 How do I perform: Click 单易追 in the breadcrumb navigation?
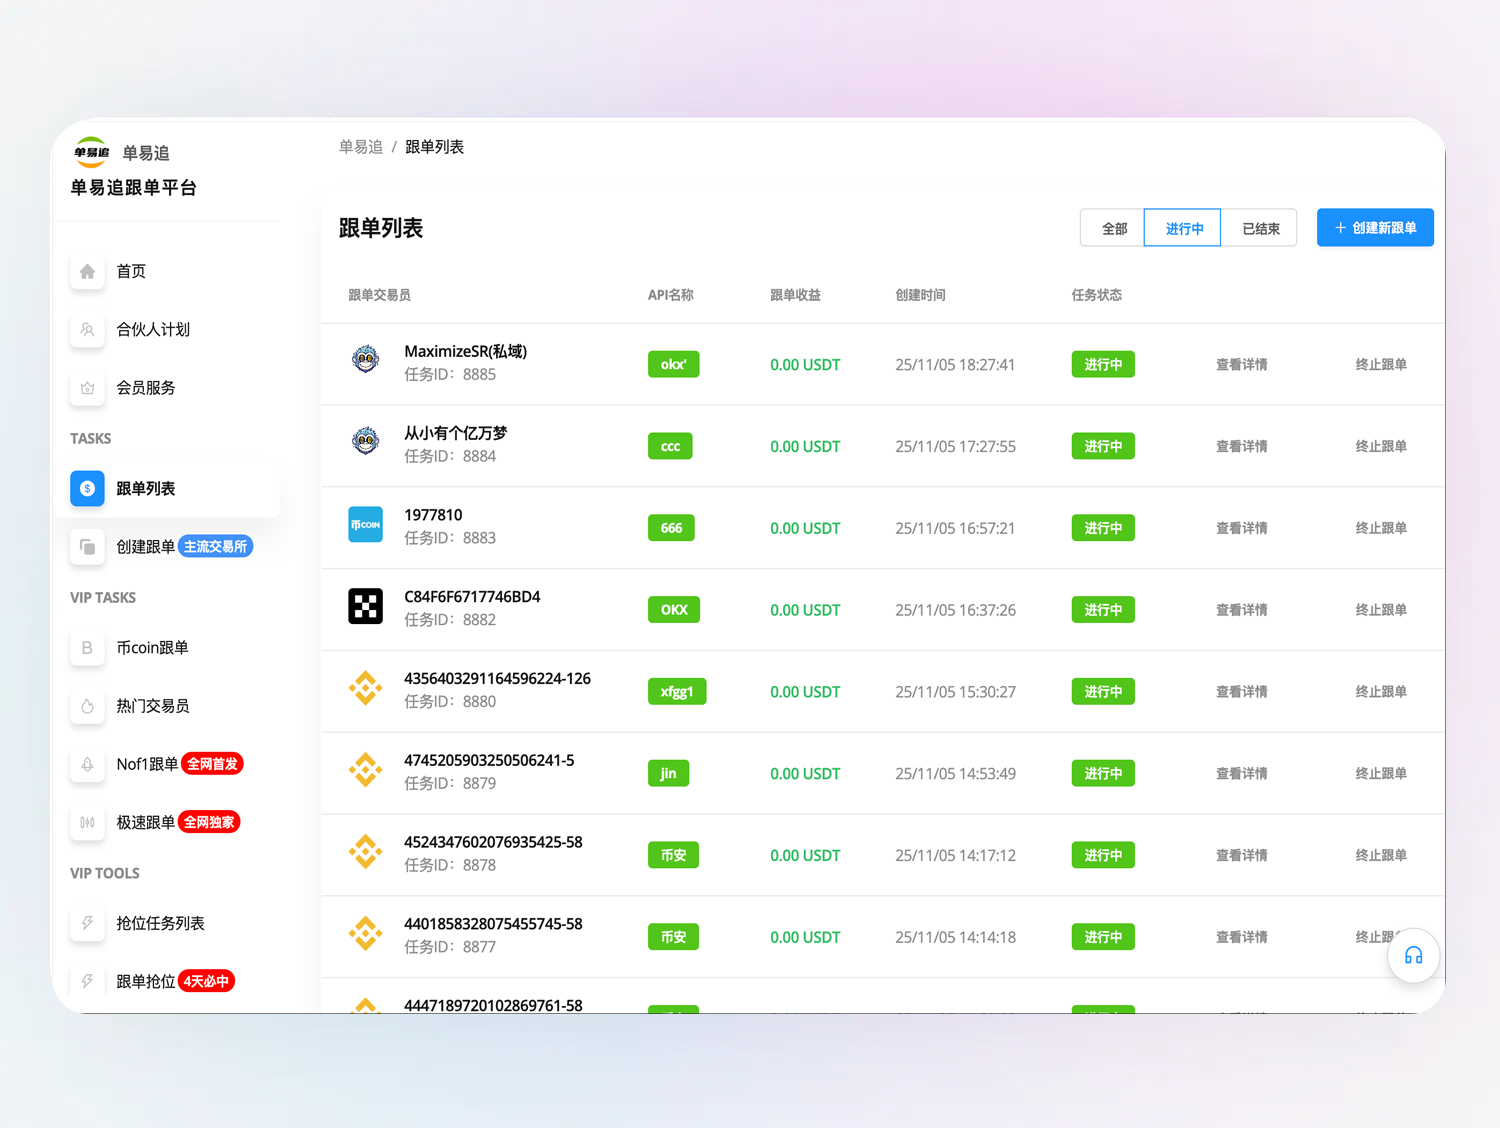click(x=360, y=146)
